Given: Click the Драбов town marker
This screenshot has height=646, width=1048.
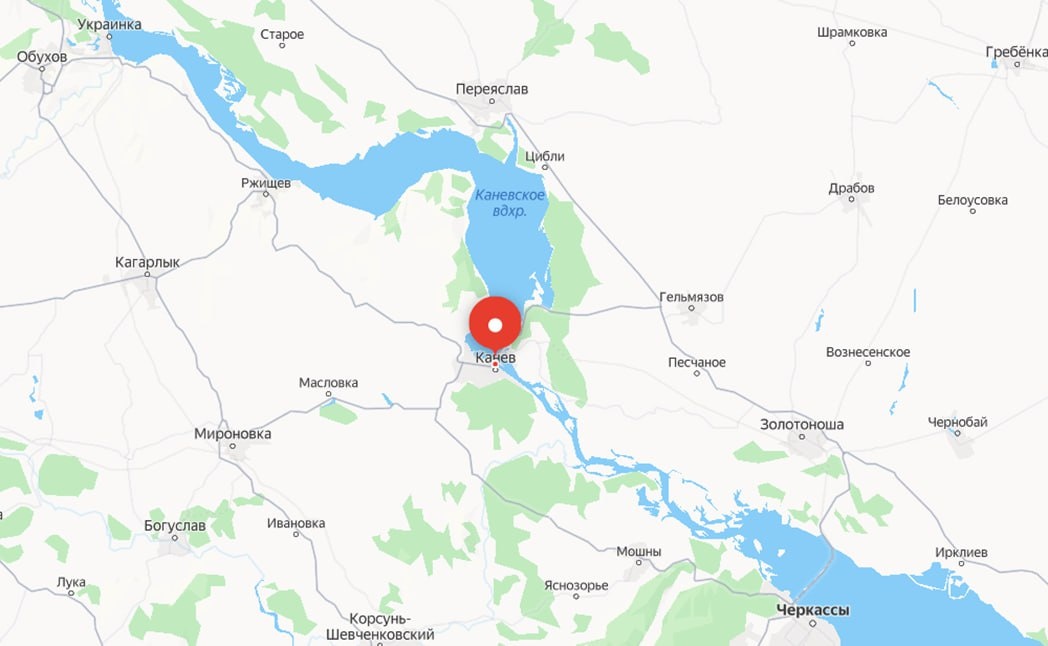Looking at the screenshot, I should click(852, 199).
